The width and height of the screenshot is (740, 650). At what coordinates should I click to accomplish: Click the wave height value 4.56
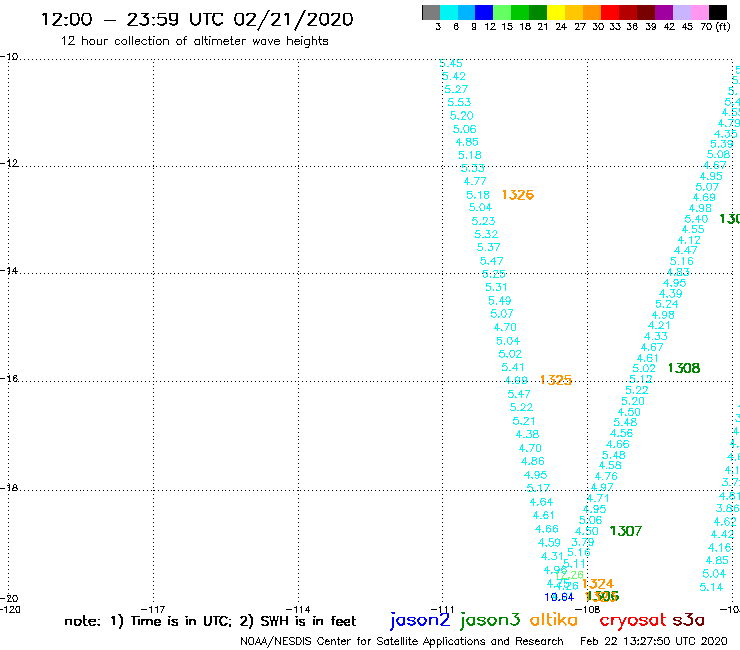[622, 433]
